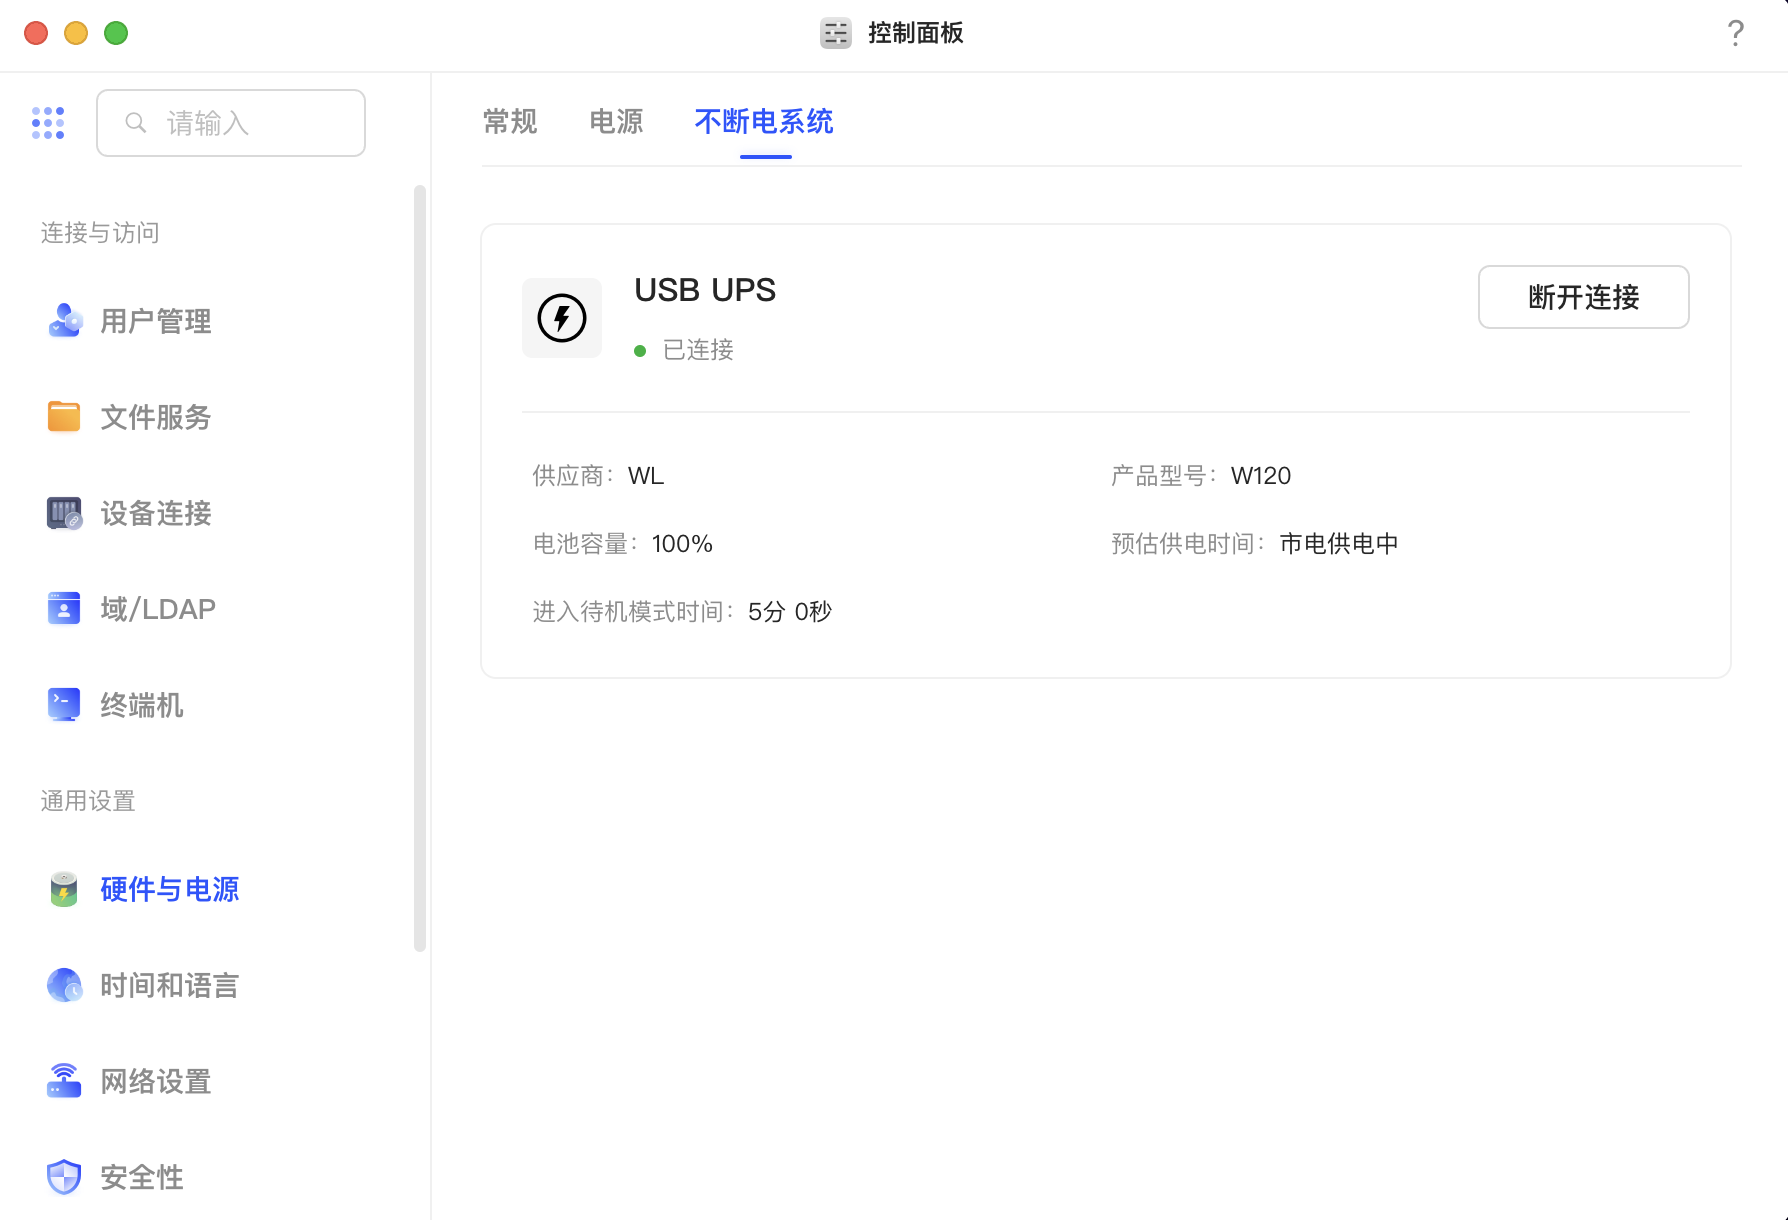Viewport: 1788px width, 1220px height.
Task: Open the 安全性 shield icon
Action: [63, 1176]
